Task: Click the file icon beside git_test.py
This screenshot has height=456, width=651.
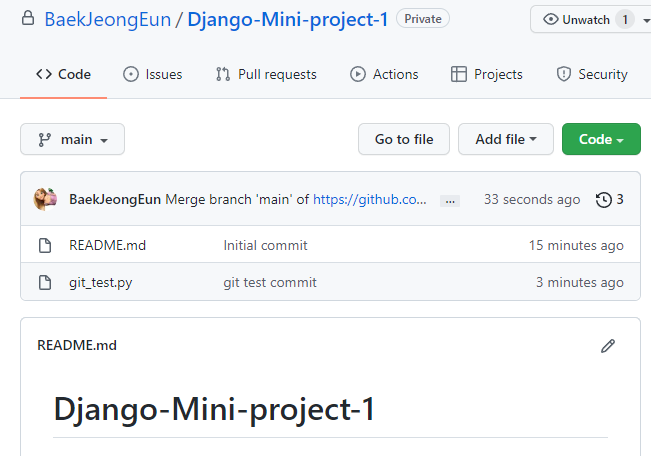Action: (x=45, y=282)
